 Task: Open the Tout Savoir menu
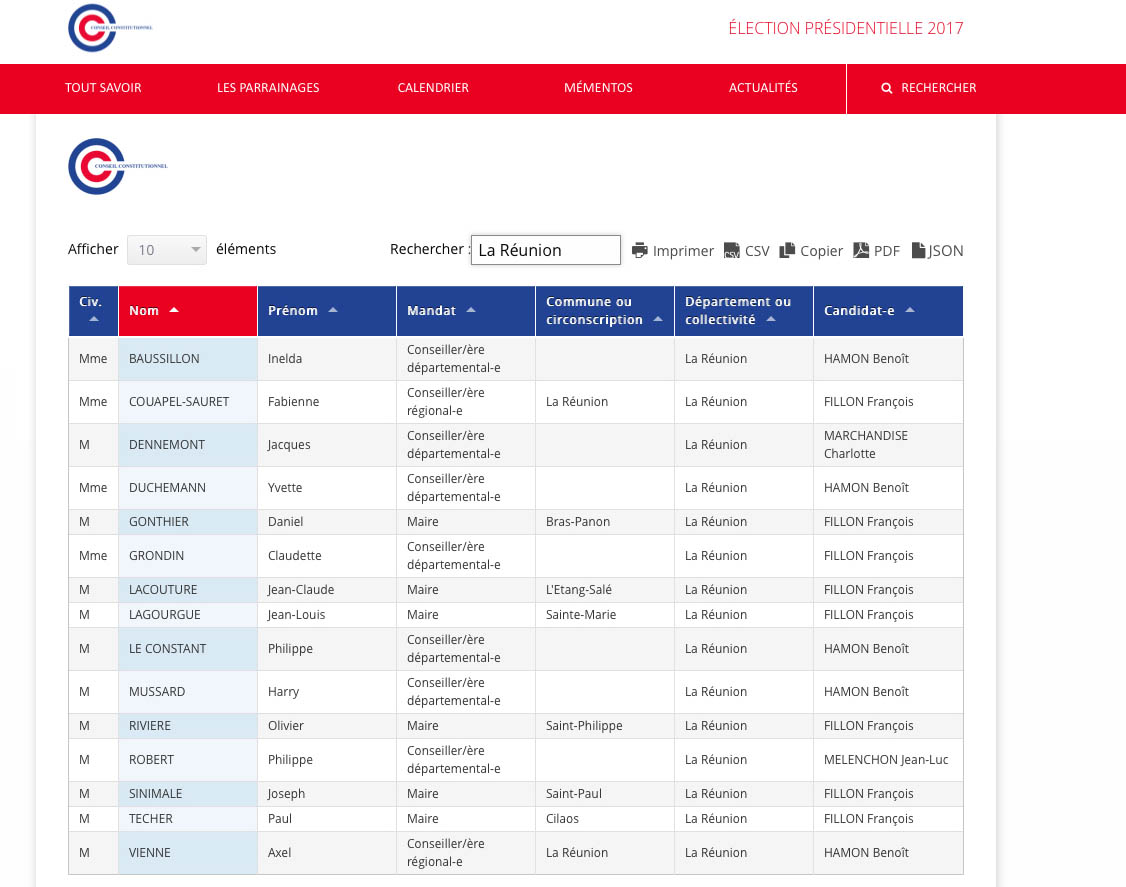point(103,88)
